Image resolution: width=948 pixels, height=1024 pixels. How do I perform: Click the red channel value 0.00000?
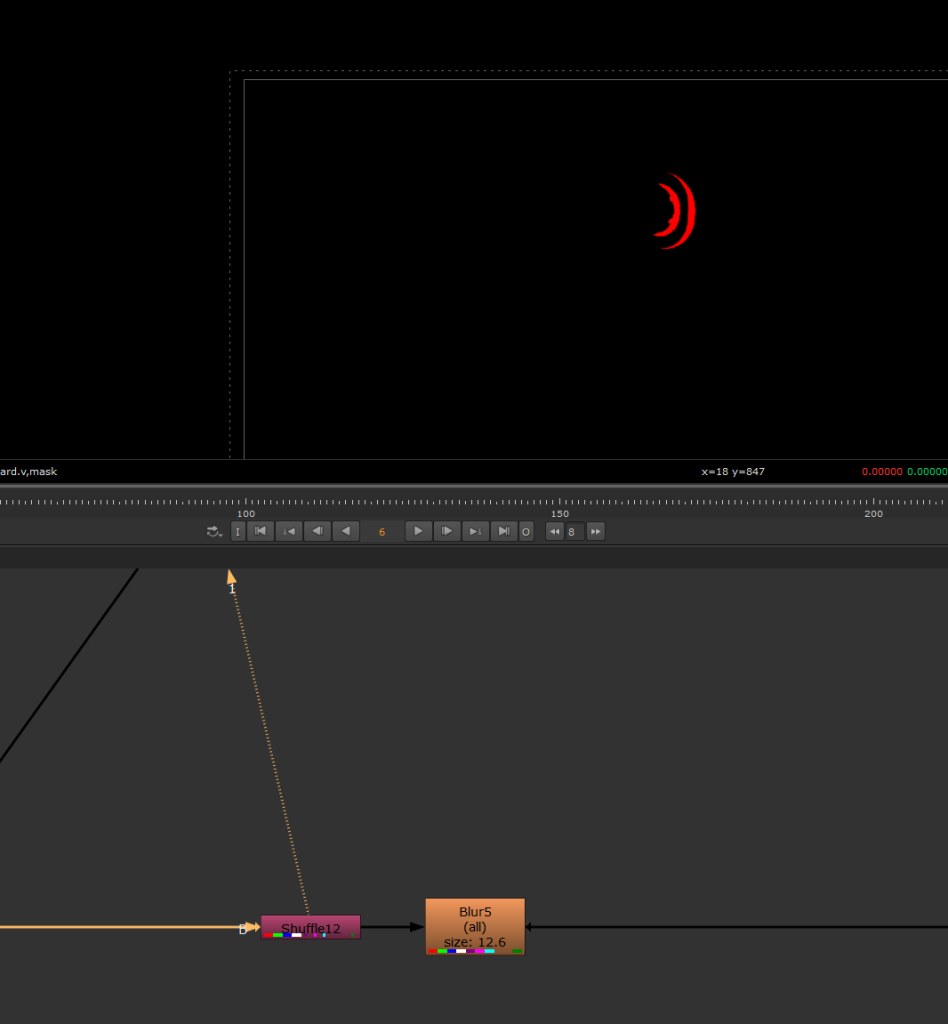(x=882, y=472)
